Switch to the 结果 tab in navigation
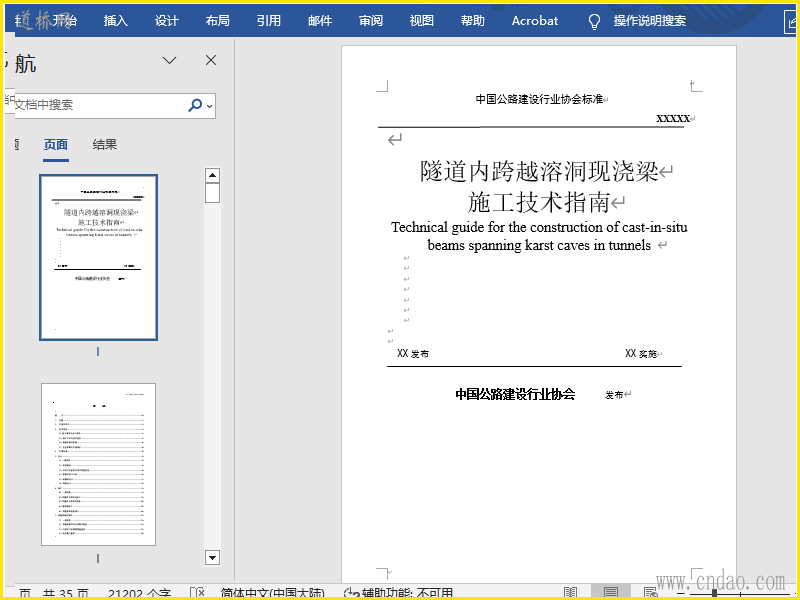Viewport: 800px width, 600px height. (105, 144)
